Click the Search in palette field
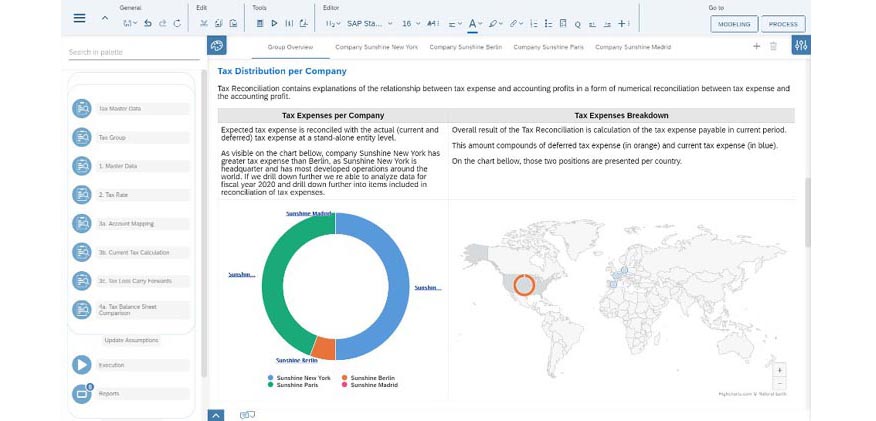This screenshot has width=876, height=421. click(134, 52)
